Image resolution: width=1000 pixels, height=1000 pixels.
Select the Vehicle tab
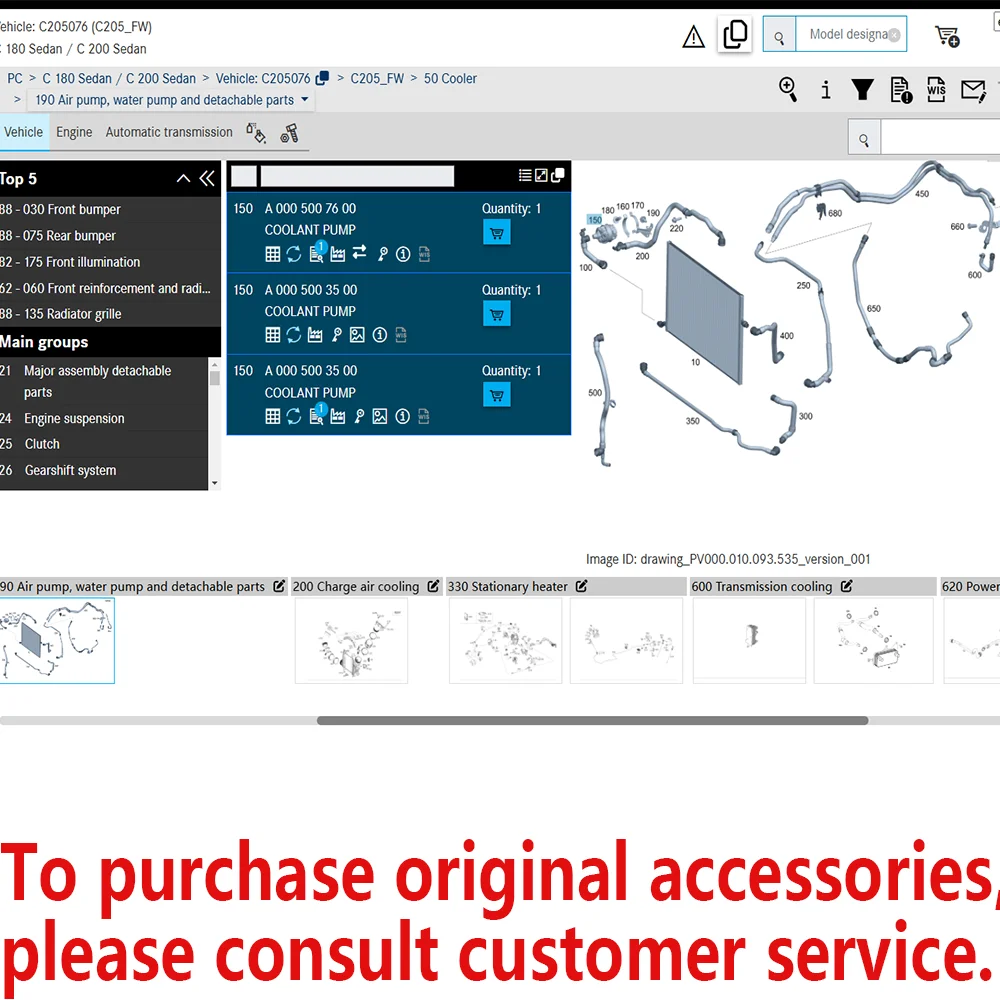coord(24,132)
